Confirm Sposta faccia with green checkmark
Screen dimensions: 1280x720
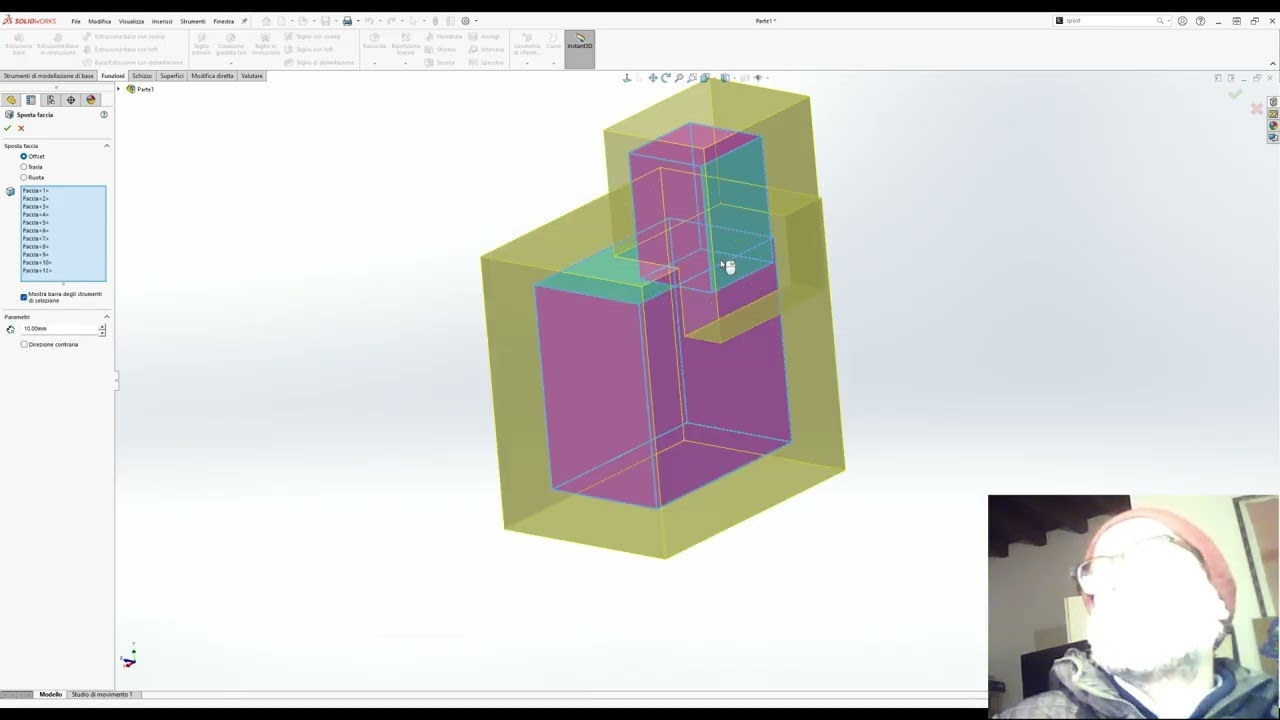pos(8,128)
